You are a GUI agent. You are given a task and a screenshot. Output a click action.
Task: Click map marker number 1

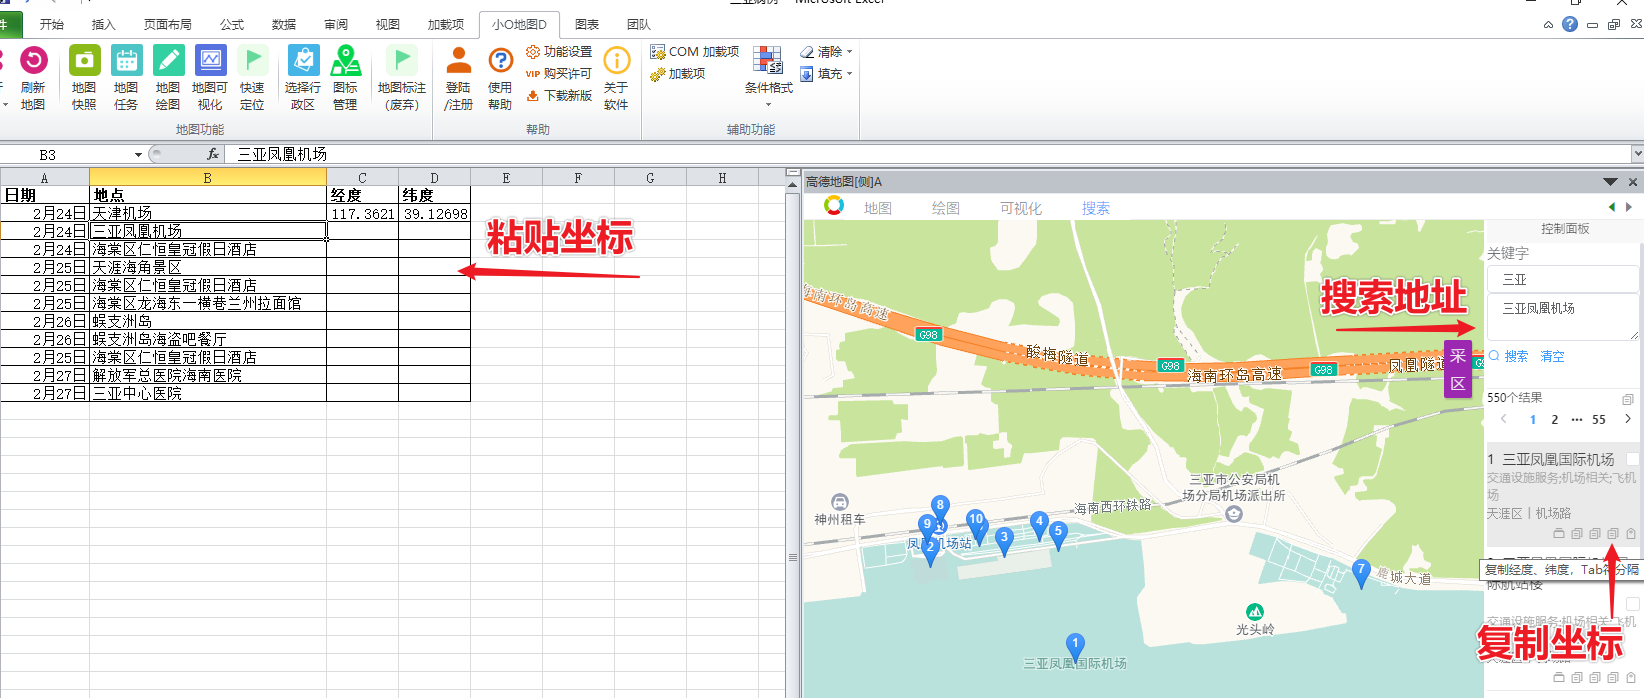(x=1075, y=647)
